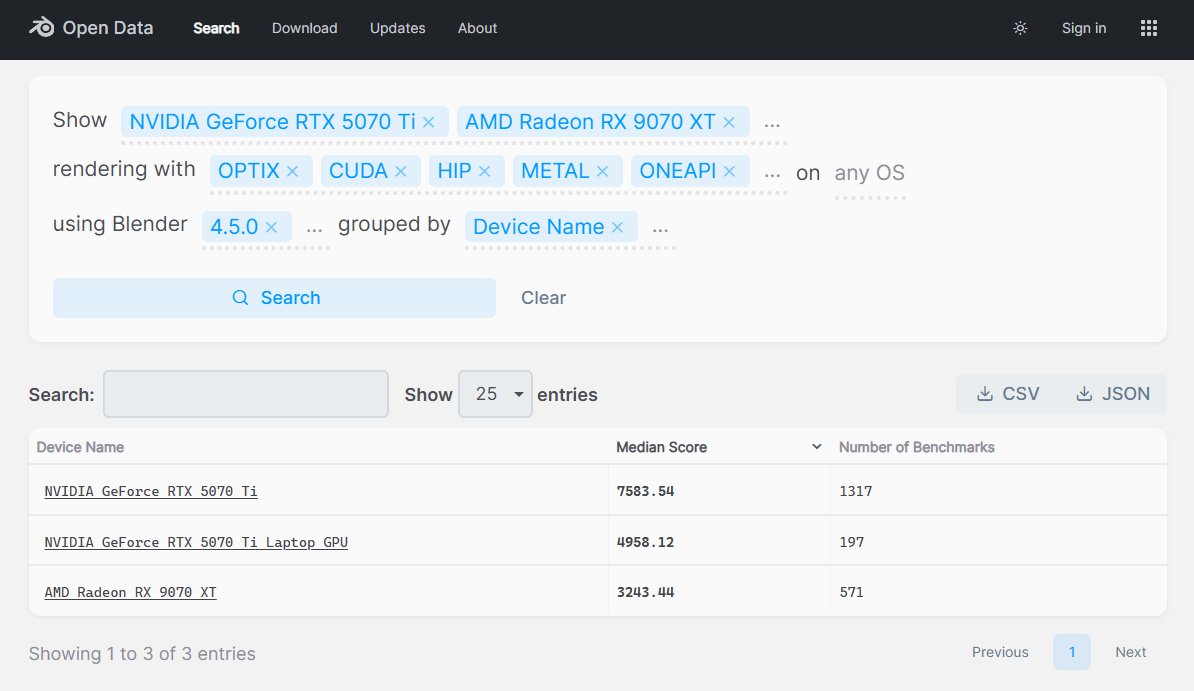Open NVIDIA GeForce RTX 5070 Ti device link
This screenshot has width=1194, height=691.
[151, 491]
